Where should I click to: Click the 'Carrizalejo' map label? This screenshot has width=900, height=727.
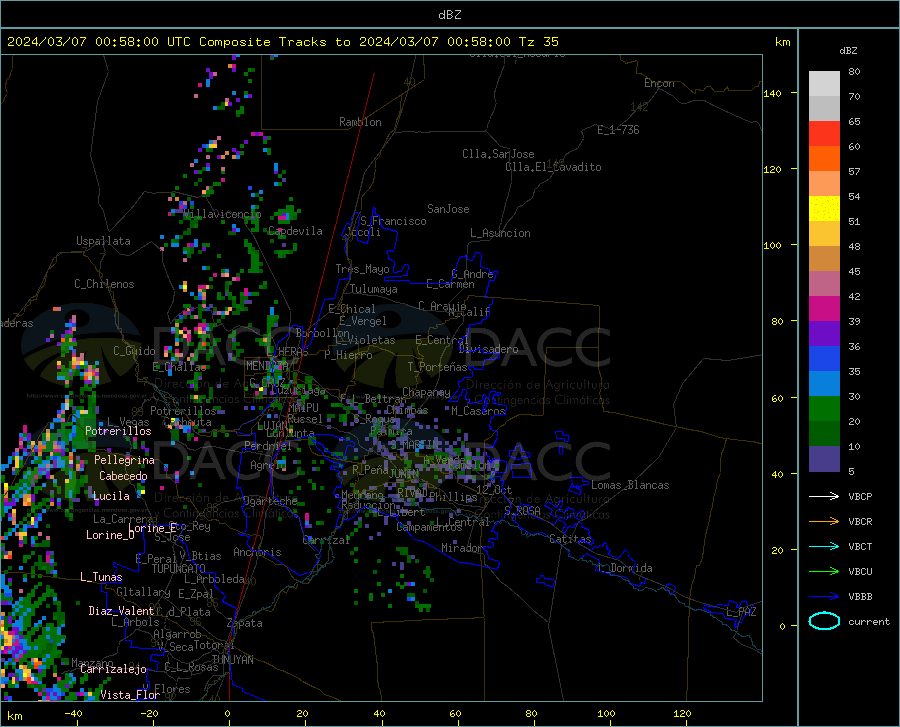point(113,669)
